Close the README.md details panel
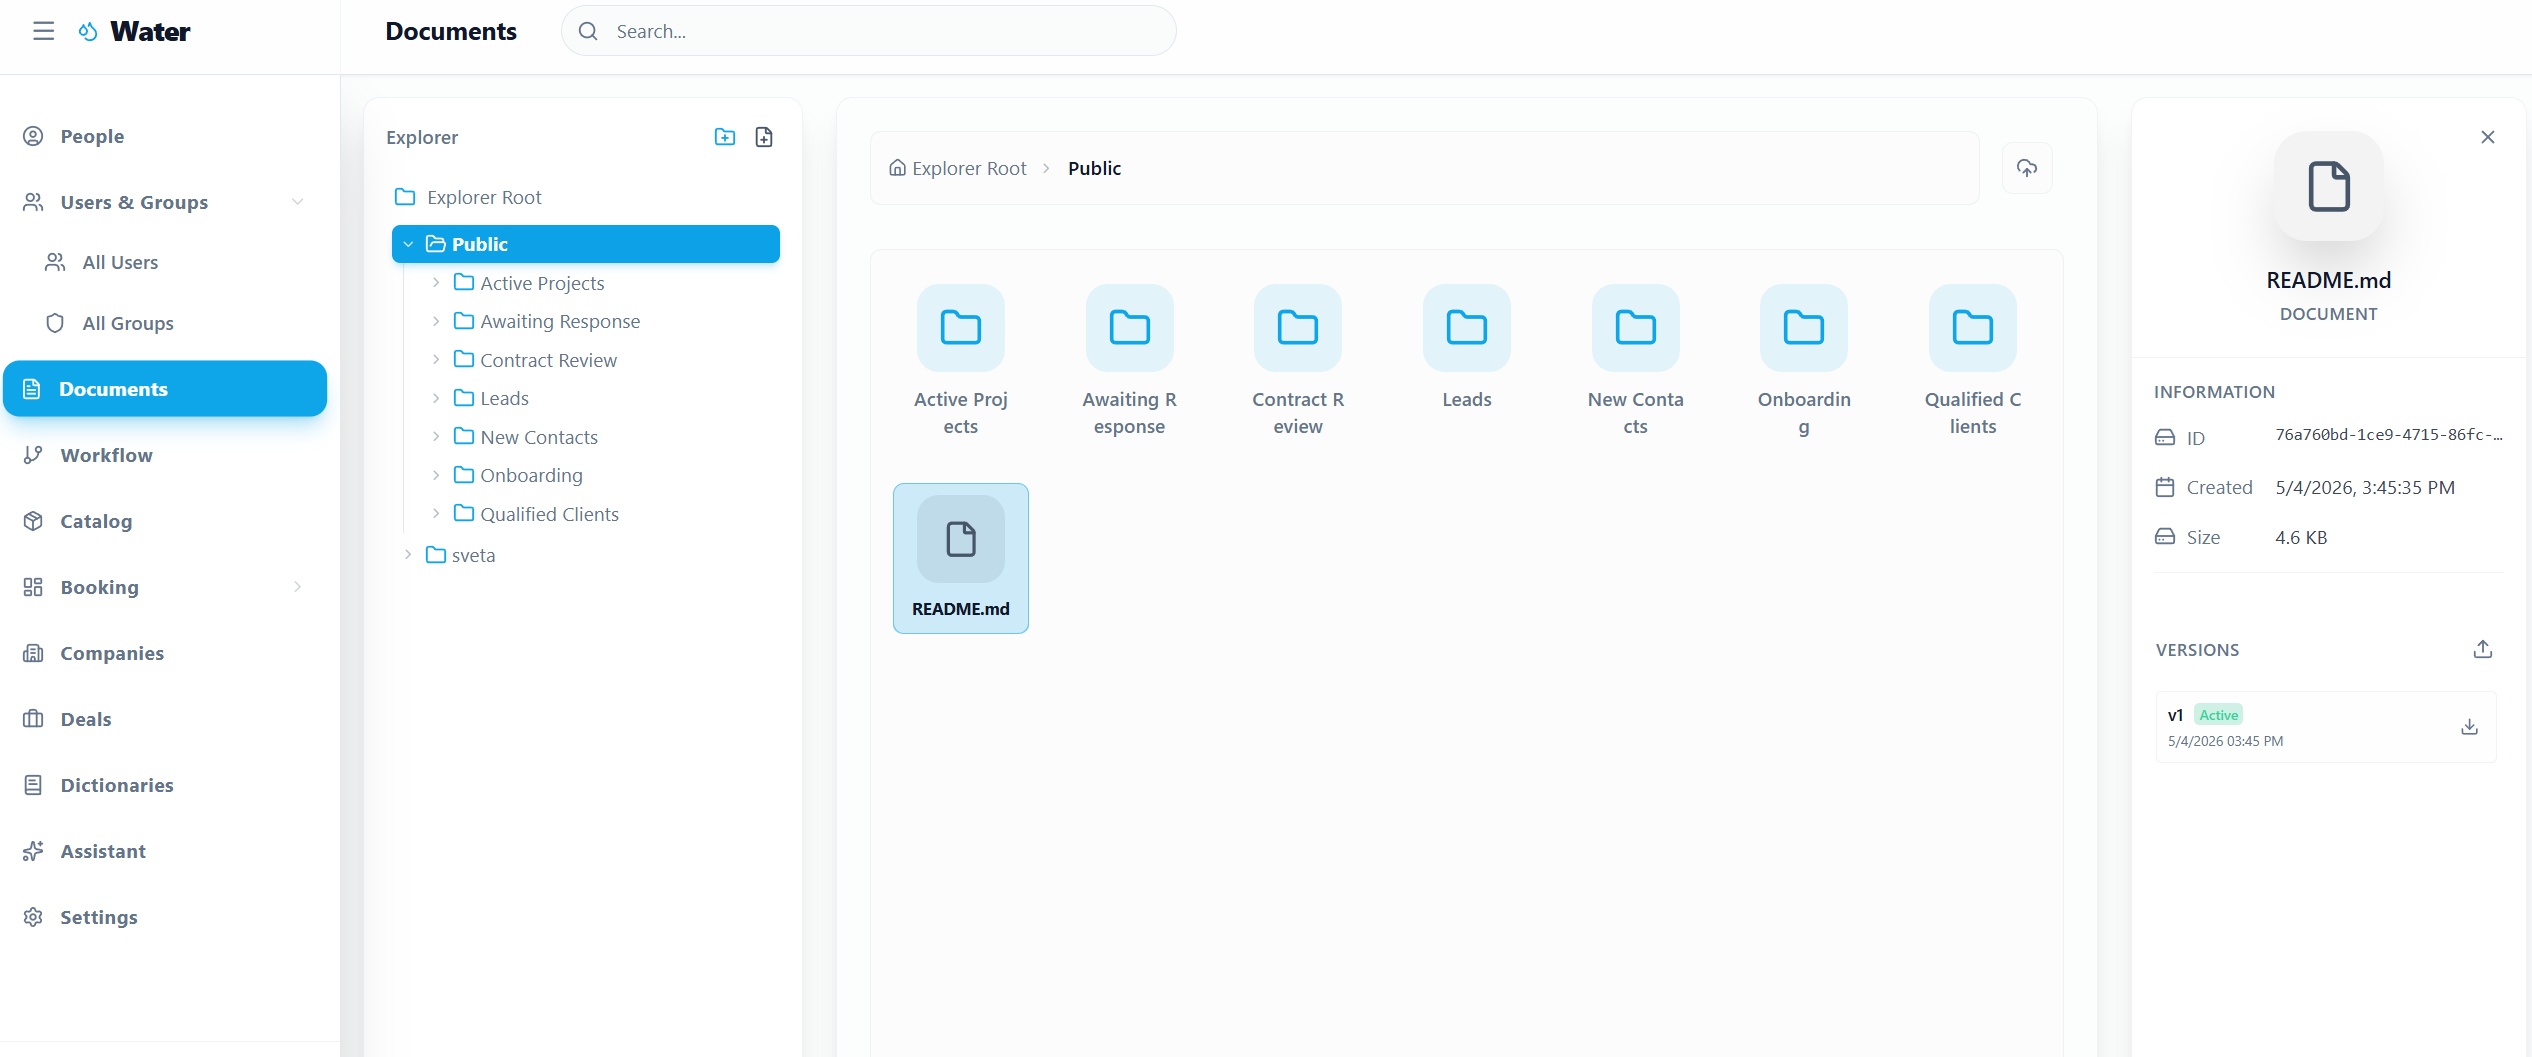The height and width of the screenshot is (1057, 2532). click(x=2488, y=137)
